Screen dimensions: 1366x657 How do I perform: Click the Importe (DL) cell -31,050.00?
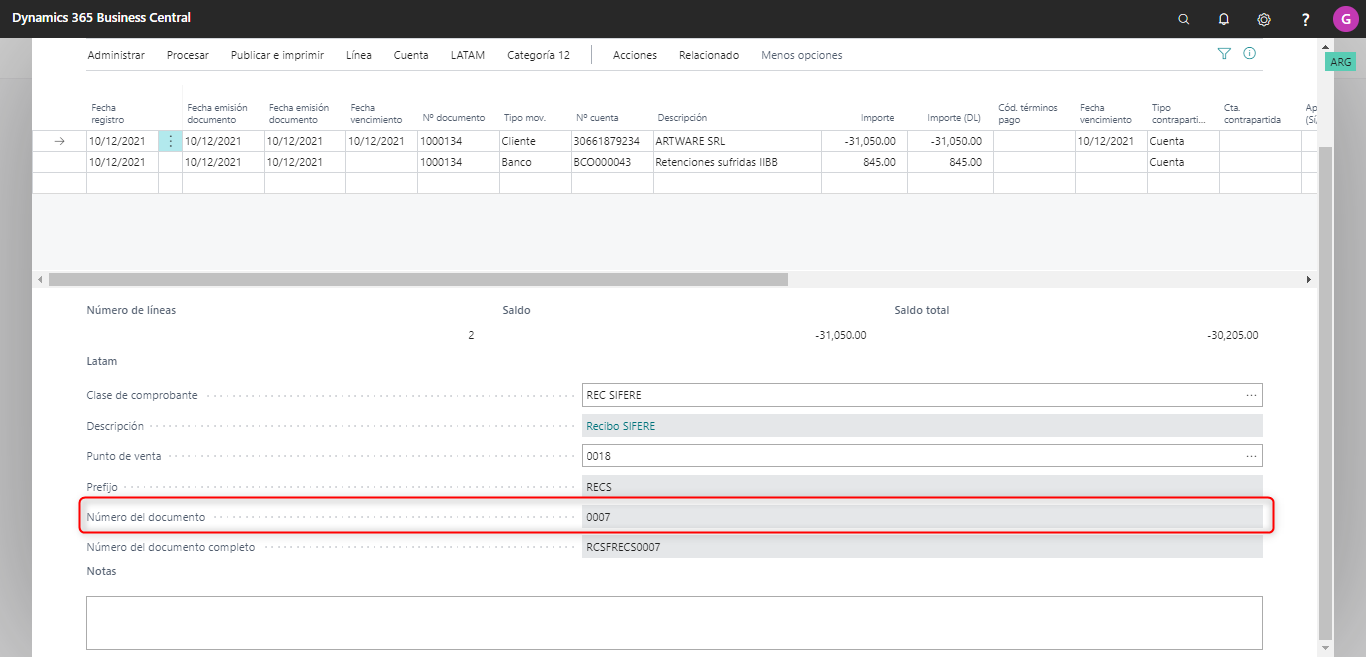coord(950,141)
